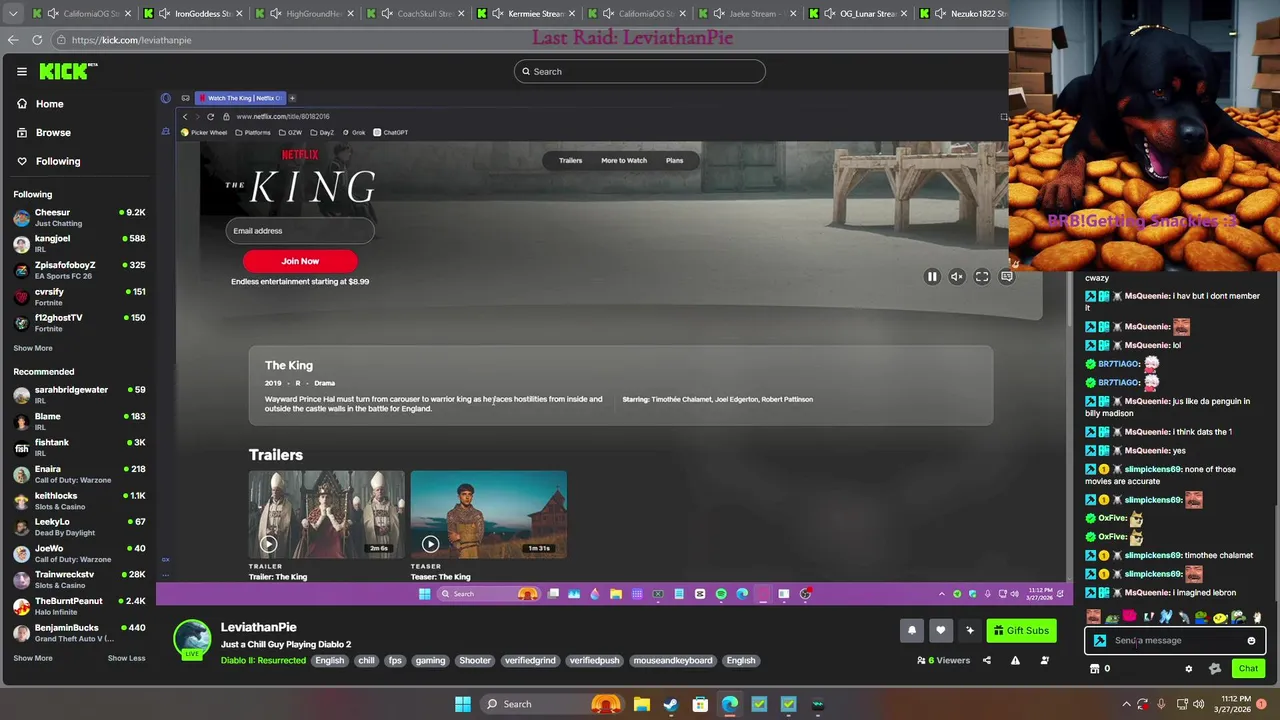
Task: Open fishtank recommended channel
Action: 78,447
